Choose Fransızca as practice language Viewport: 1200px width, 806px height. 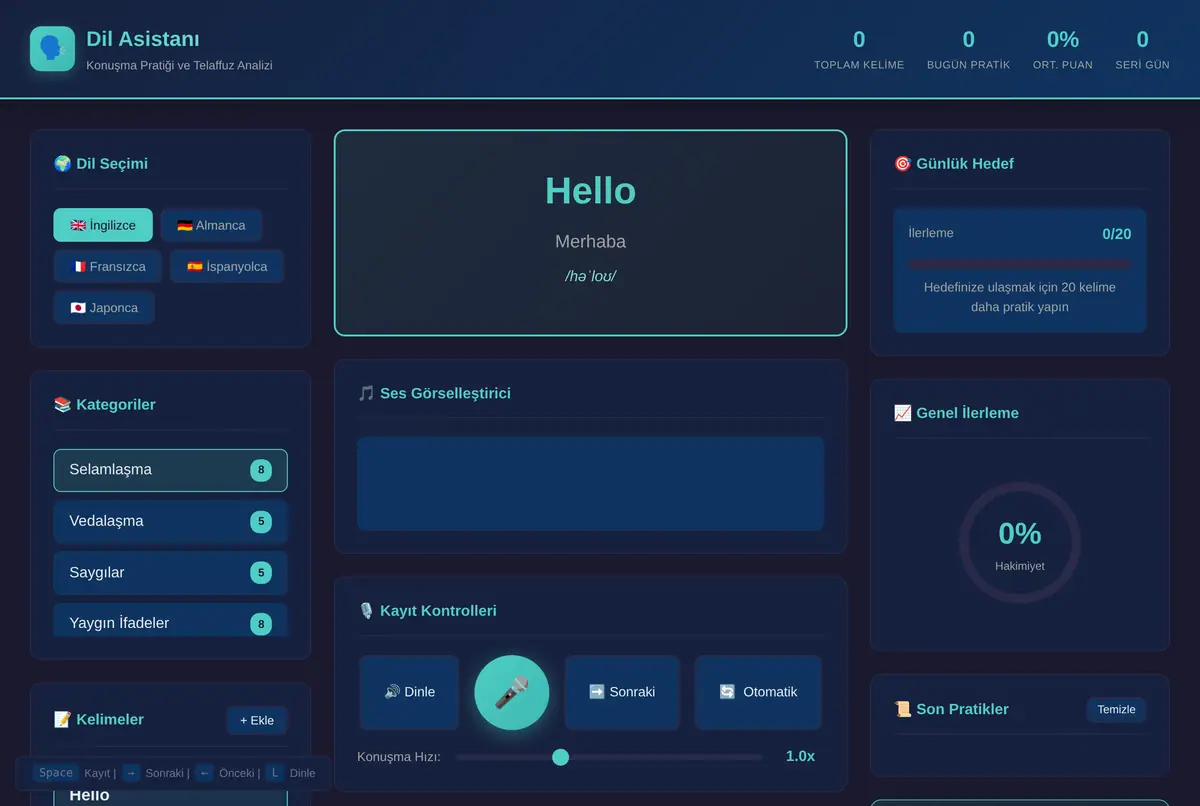click(108, 266)
